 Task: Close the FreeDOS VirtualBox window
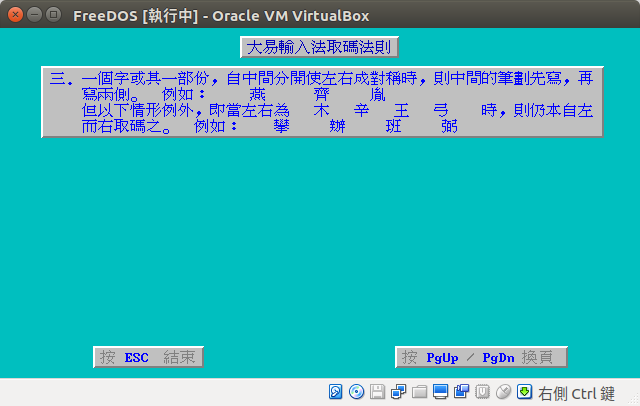(14, 15)
